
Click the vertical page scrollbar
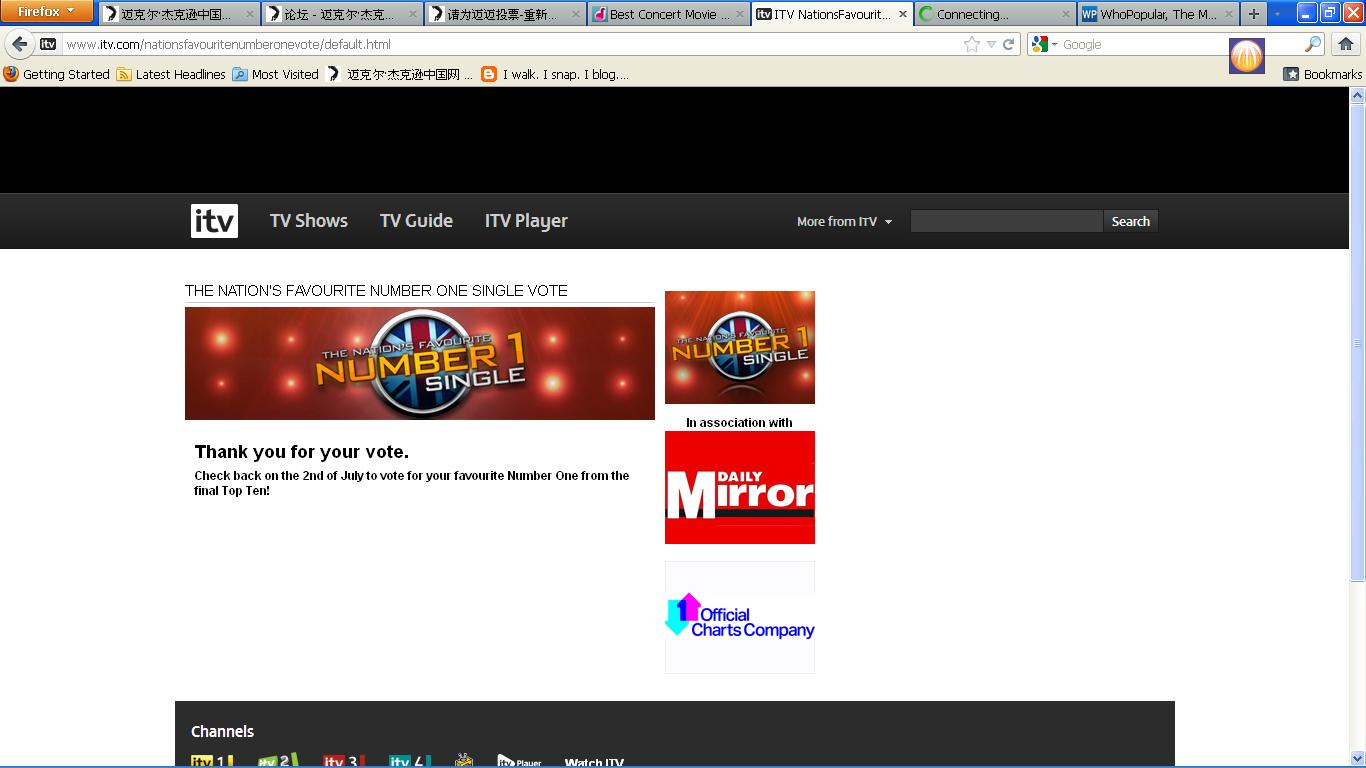point(1357,340)
